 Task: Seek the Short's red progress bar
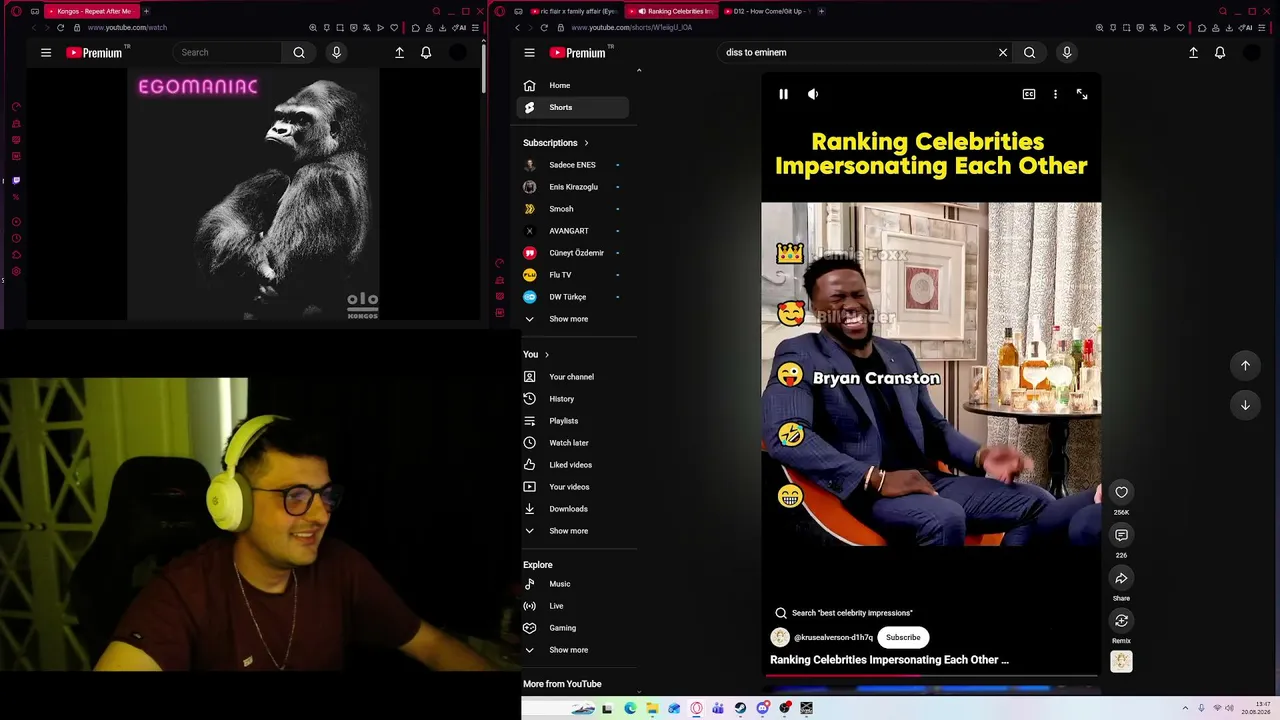pos(931,675)
